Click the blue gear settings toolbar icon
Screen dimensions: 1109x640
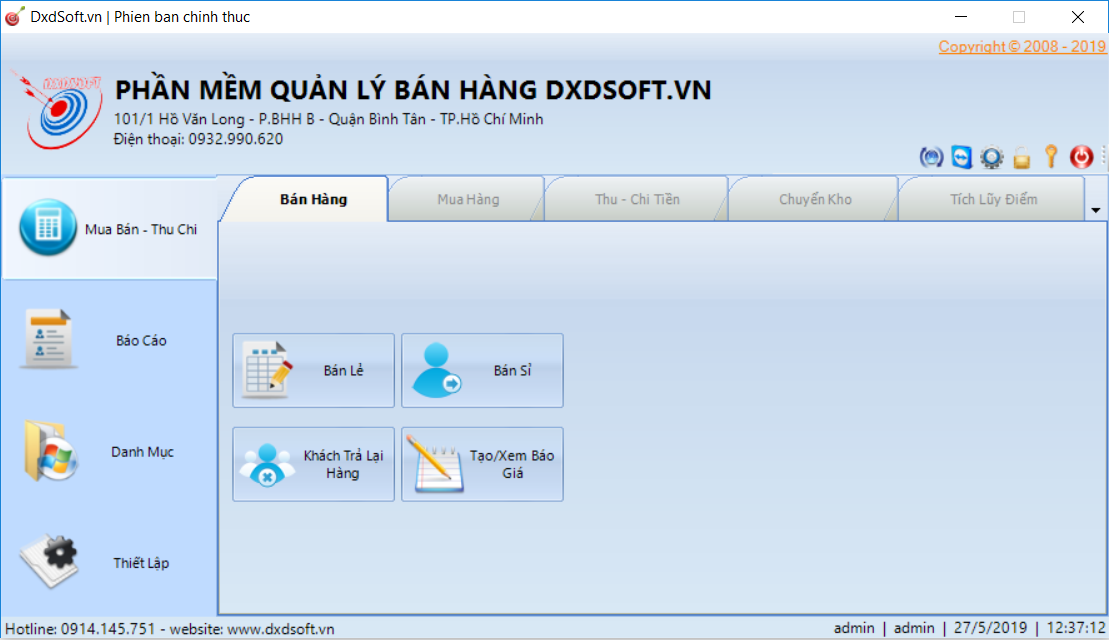coord(992,157)
